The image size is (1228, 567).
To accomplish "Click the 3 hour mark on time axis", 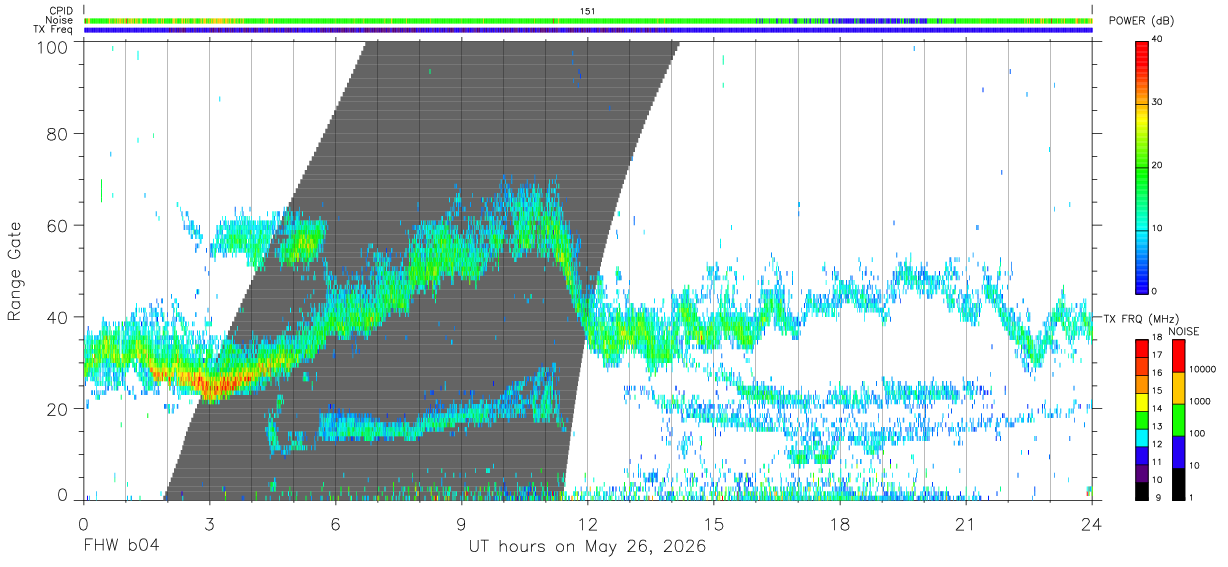I will (x=209, y=523).
